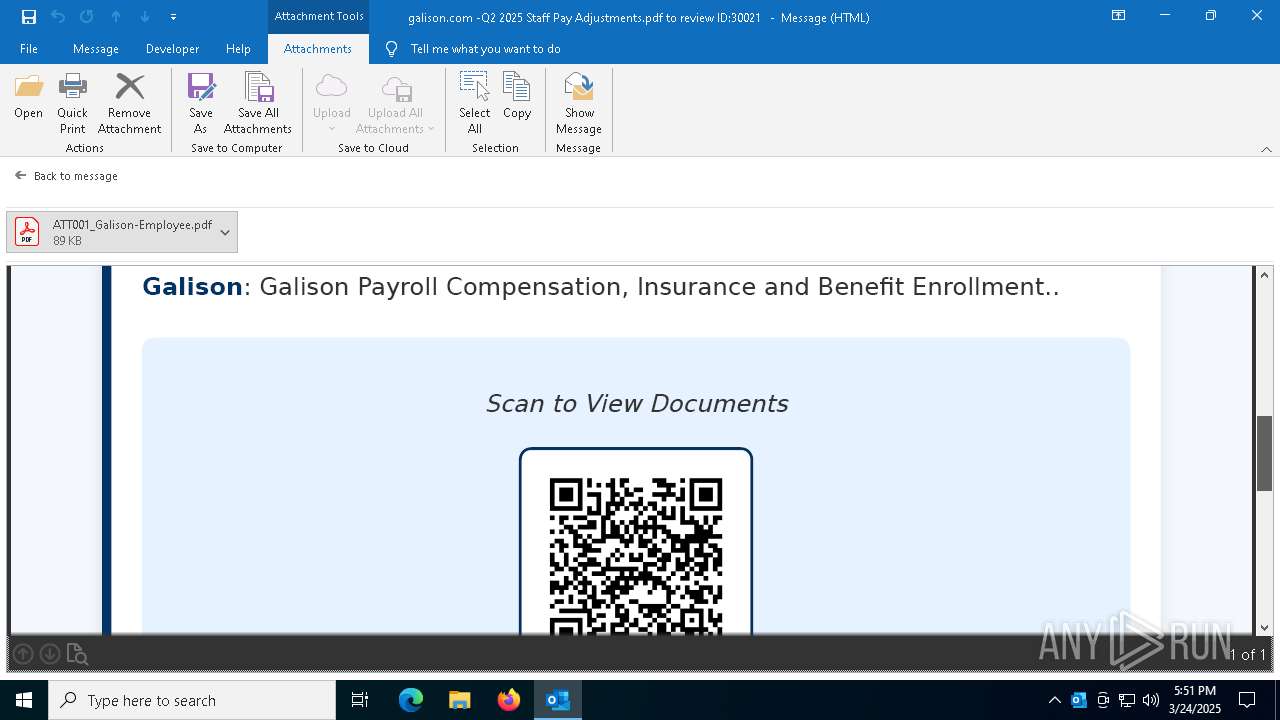
Task: Click preview pane scroll down arrow
Action: click(x=1265, y=628)
